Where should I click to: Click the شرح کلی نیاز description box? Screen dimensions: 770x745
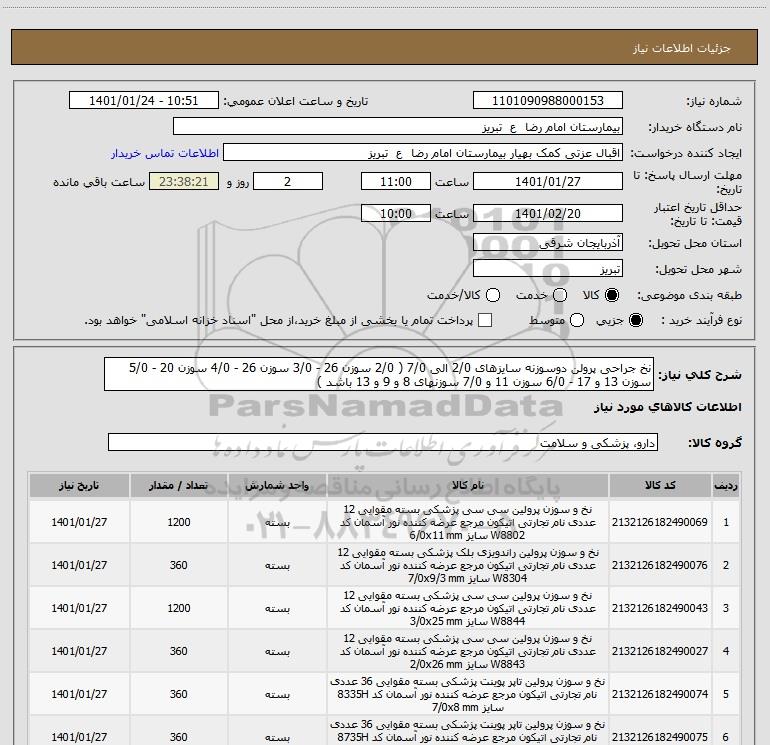coord(379,374)
